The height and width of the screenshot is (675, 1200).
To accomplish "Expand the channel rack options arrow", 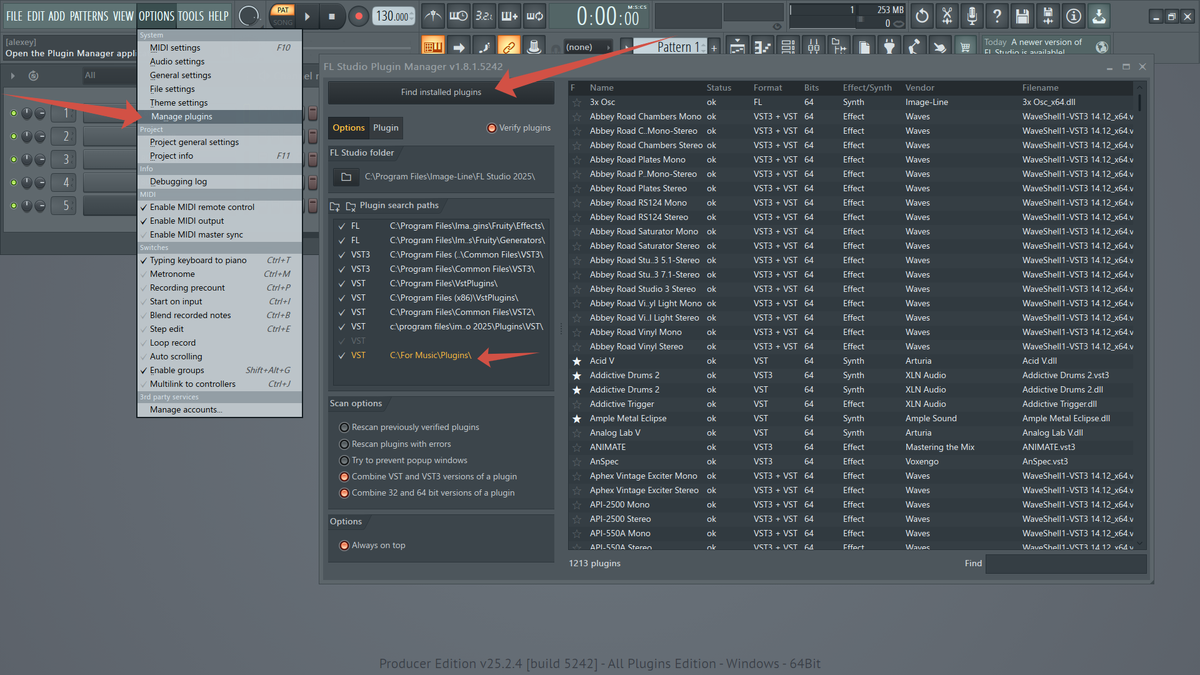I will [13, 76].
